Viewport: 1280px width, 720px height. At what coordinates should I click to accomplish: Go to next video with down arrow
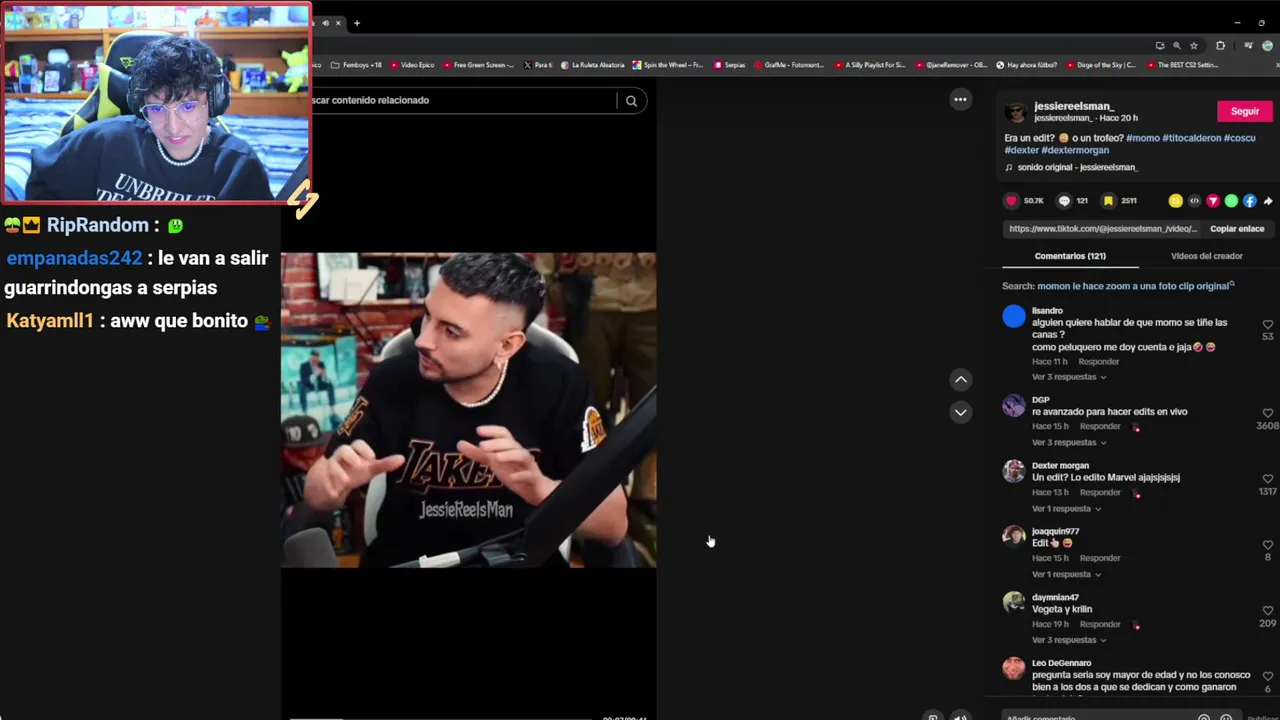point(961,412)
